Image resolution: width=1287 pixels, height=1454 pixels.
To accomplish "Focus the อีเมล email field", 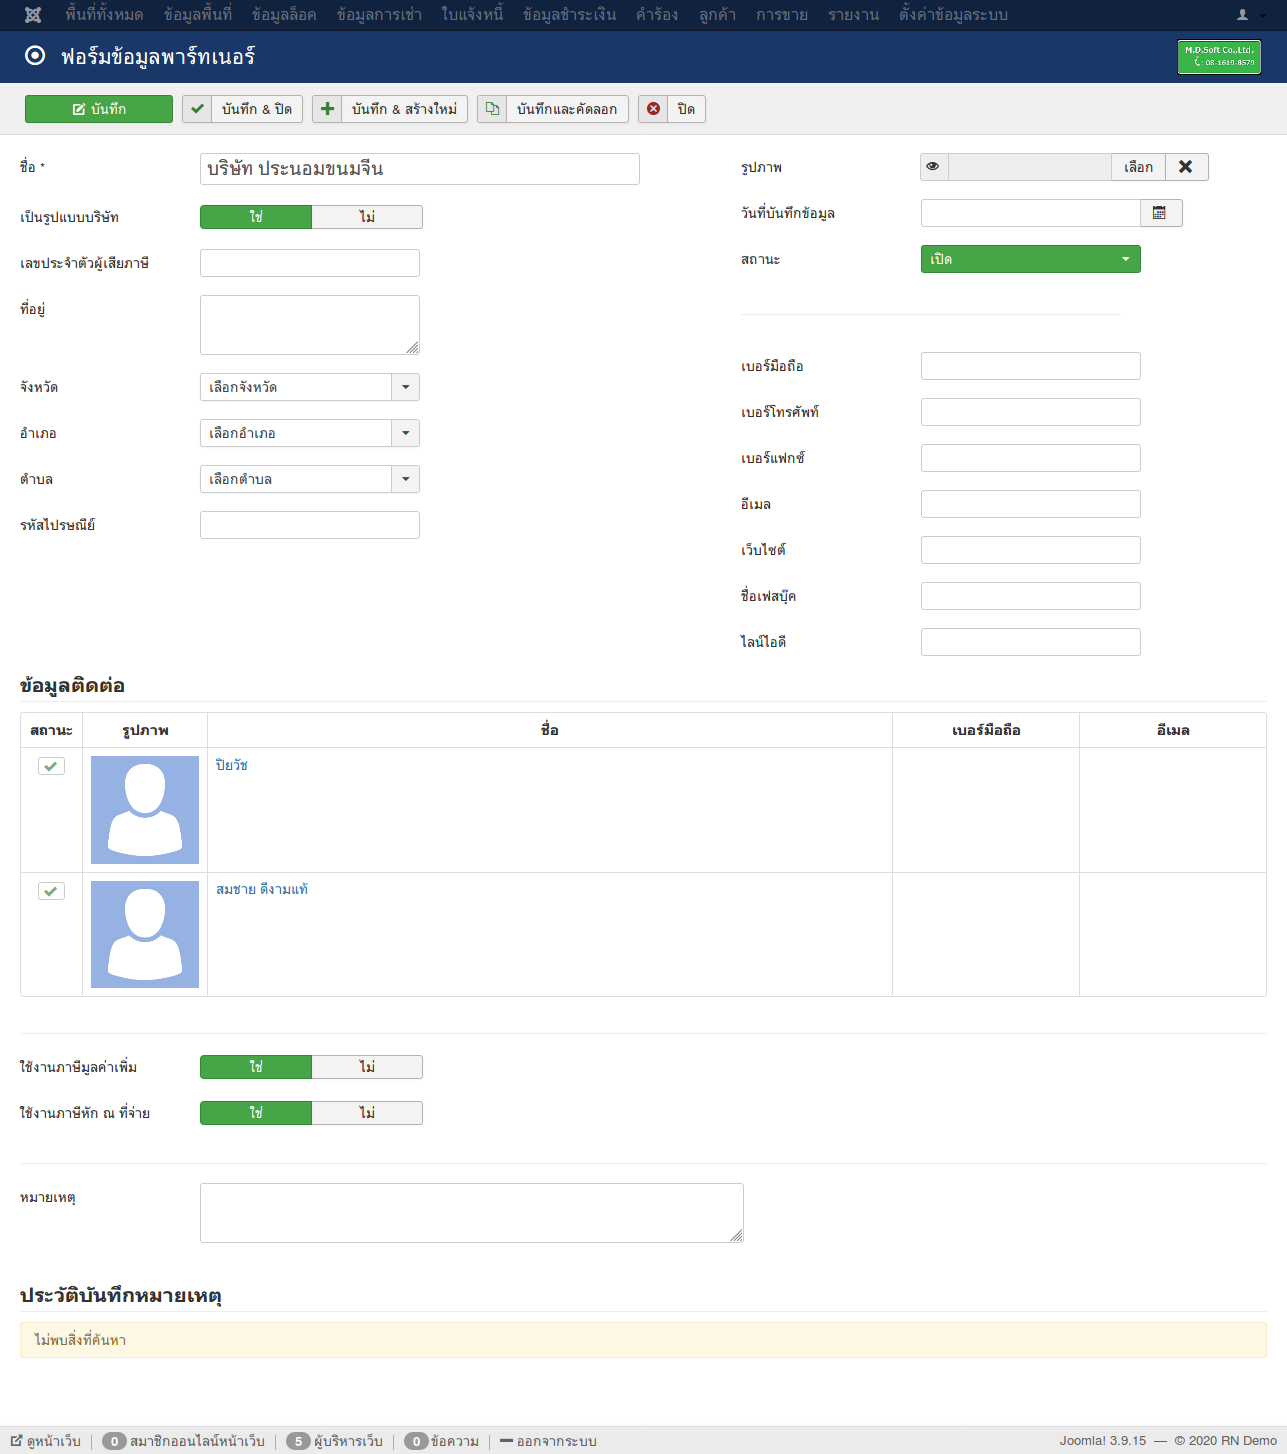I will pyautogui.click(x=1031, y=504).
